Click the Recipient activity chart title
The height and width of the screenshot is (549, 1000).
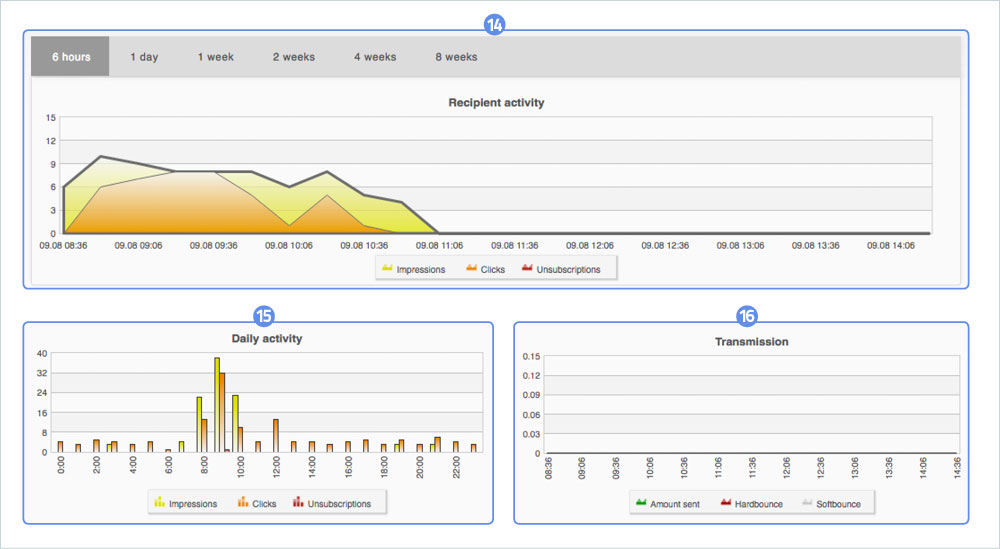pyautogui.click(x=496, y=102)
